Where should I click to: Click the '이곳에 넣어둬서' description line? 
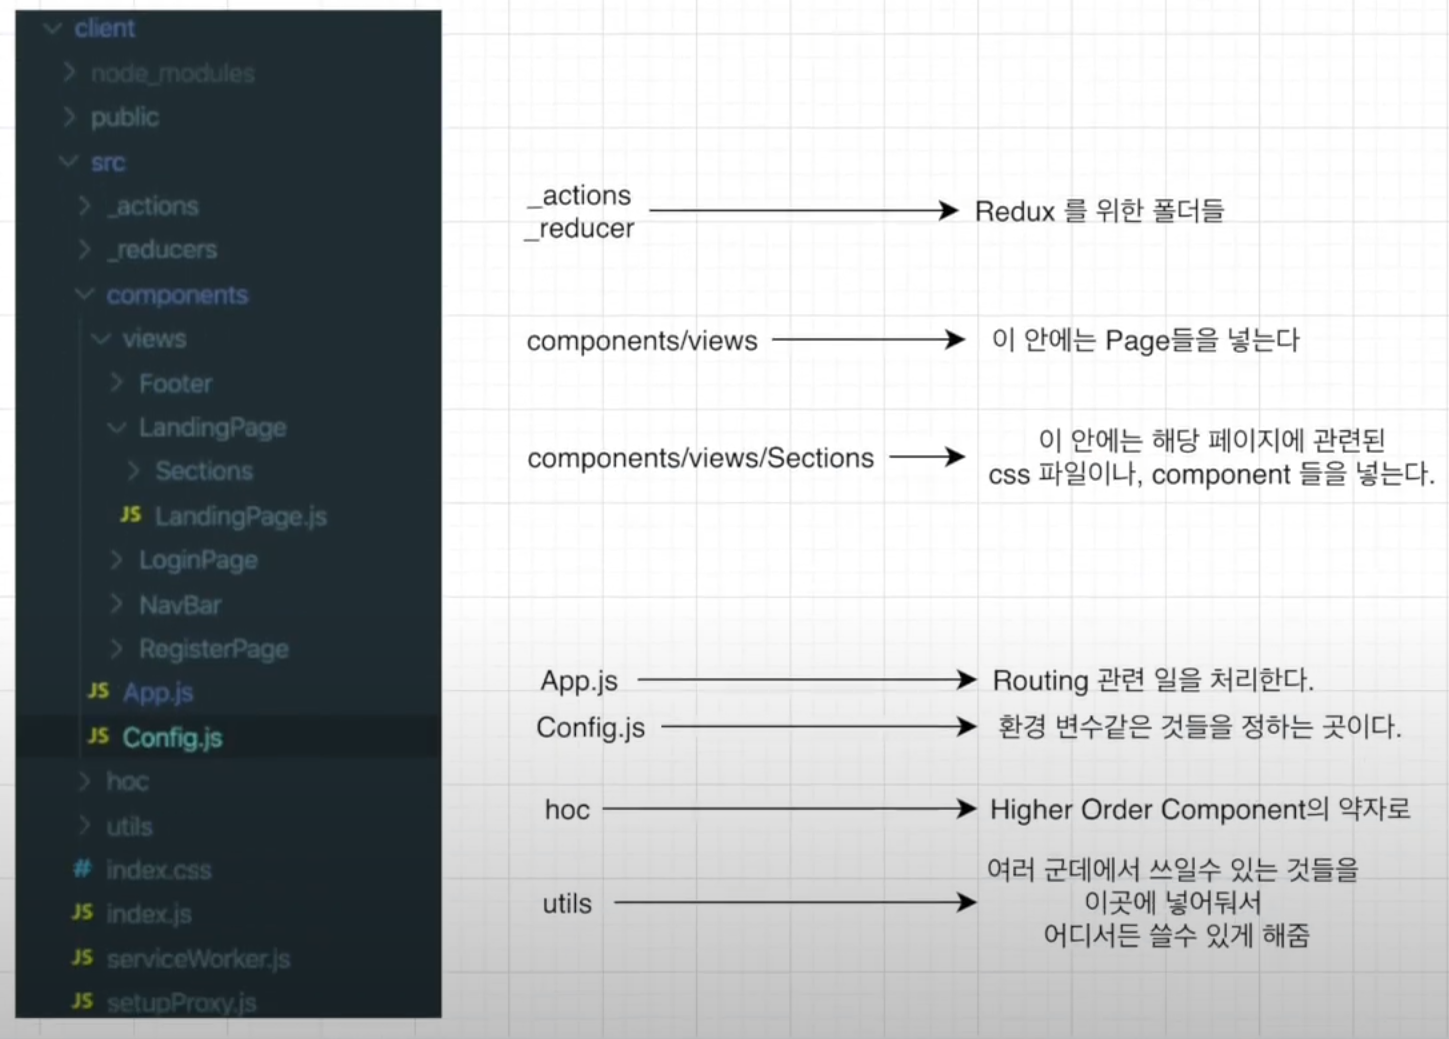click(1173, 903)
